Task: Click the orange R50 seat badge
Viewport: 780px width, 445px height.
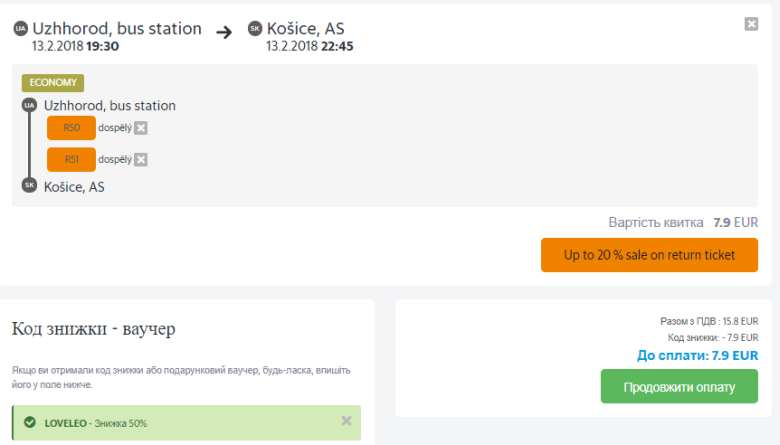Action: point(71,128)
